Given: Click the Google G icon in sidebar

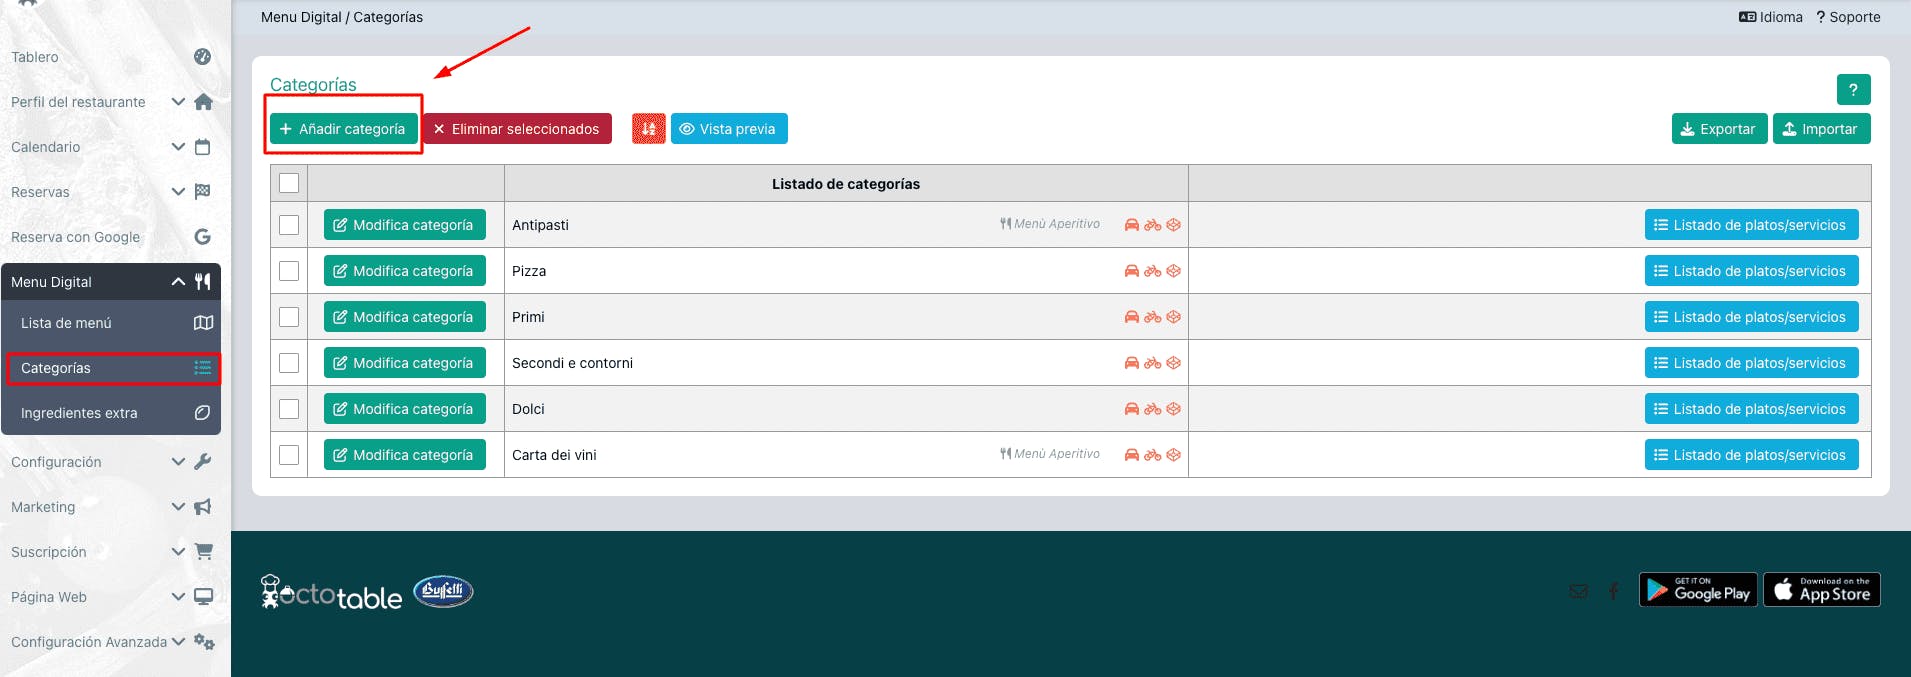Looking at the screenshot, I should (x=202, y=237).
